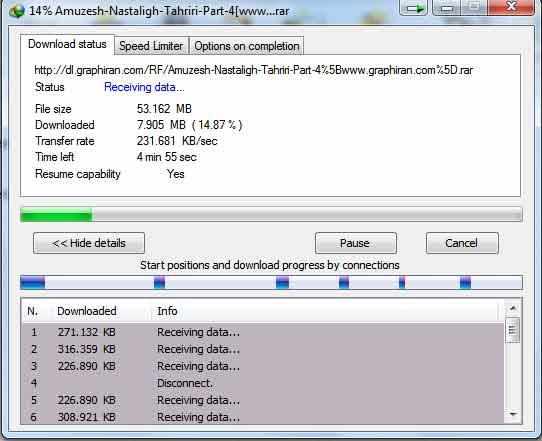
Task: Open the Speed Limiter tab
Action: [x=151, y=46]
